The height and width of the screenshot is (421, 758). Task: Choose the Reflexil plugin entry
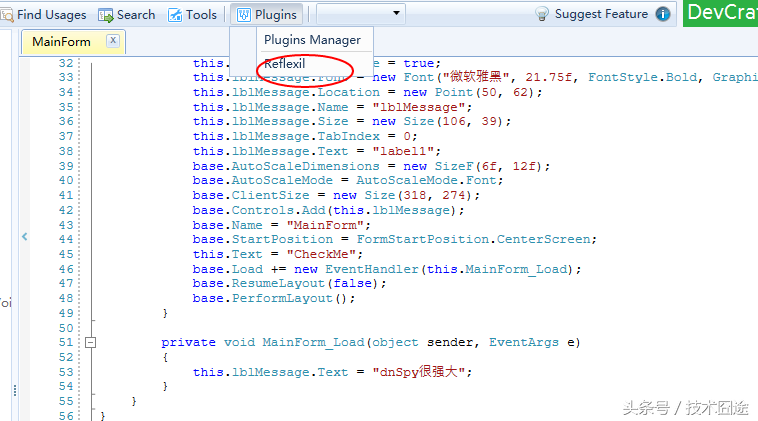(x=285, y=64)
